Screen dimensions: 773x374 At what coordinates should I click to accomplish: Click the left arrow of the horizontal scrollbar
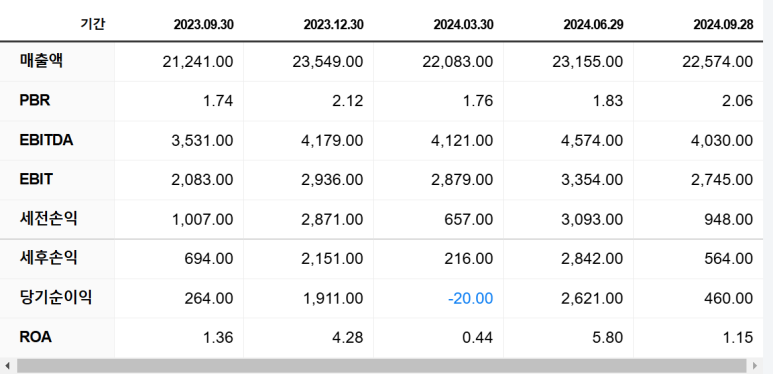click(x=6, y=366)
